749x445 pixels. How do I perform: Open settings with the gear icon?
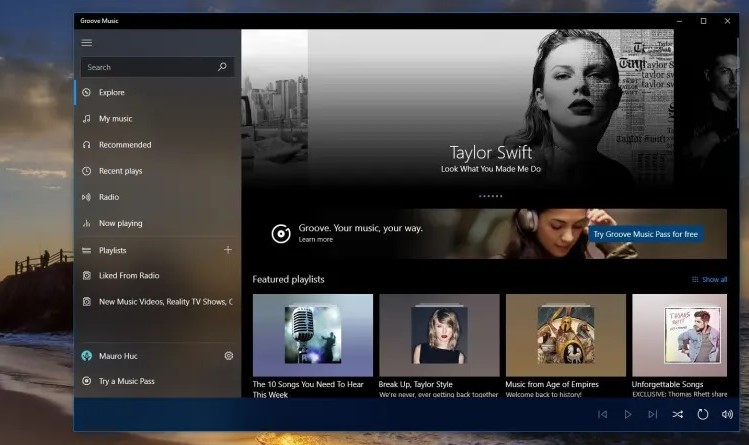pos(229,356)
